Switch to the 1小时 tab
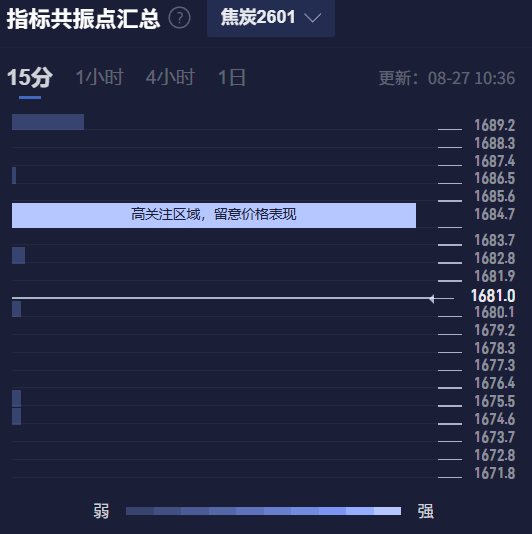This screenshot has width=532, height=534. click(99, 78)
